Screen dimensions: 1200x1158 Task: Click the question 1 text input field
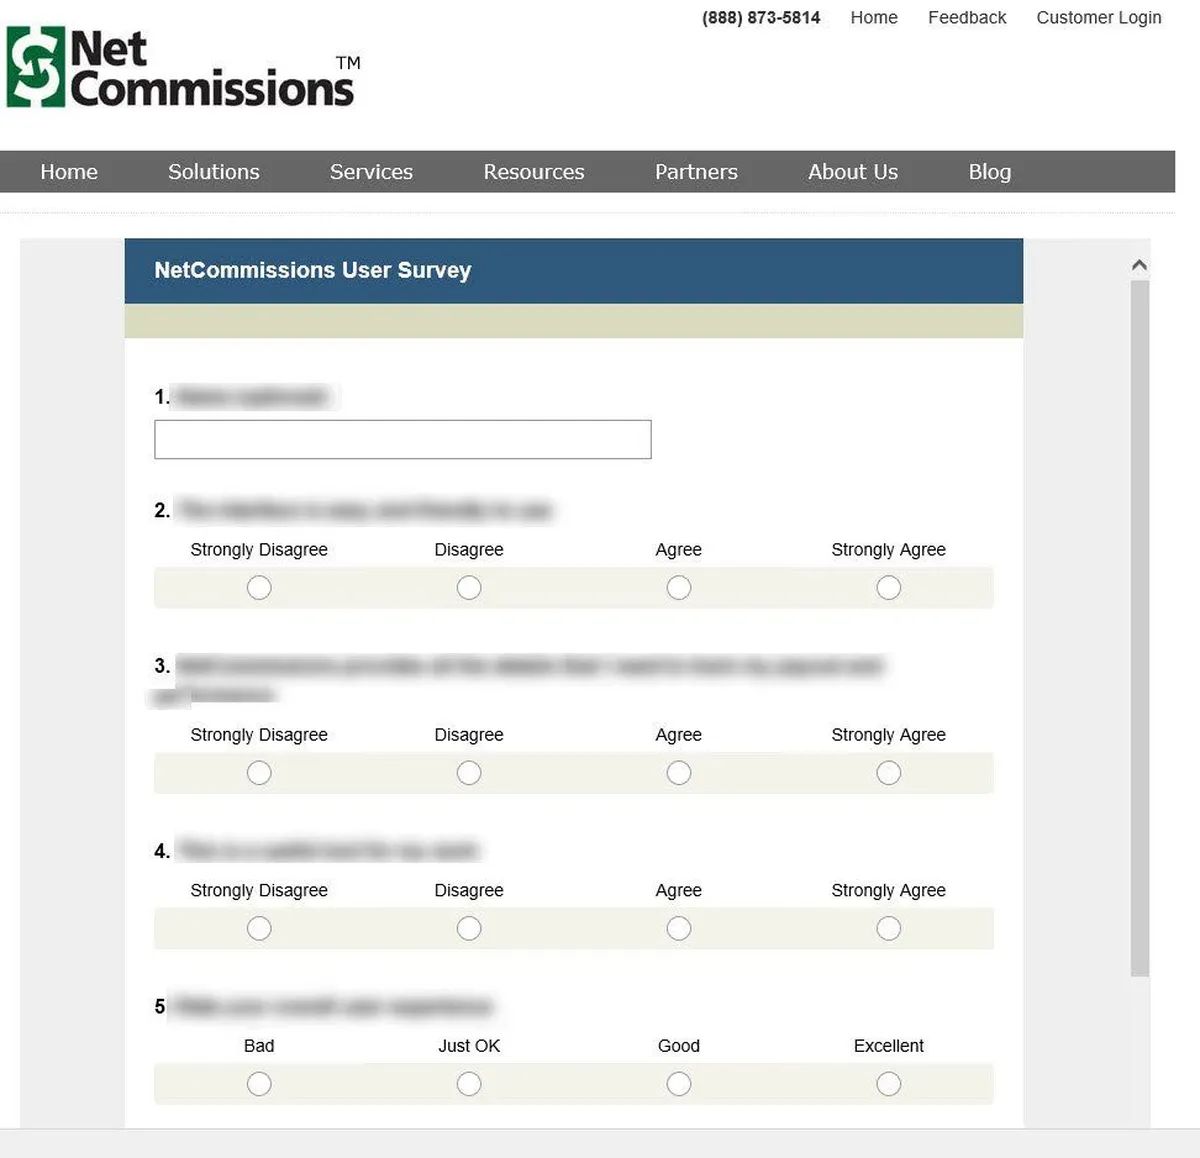tap(402, 440)
